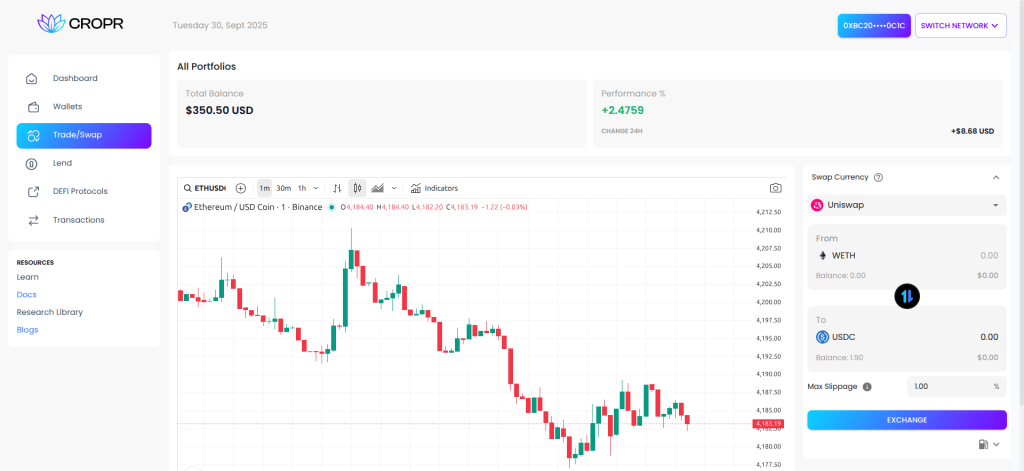
Task: Collapse the Swap Currency panel
Action: point(995,177)
